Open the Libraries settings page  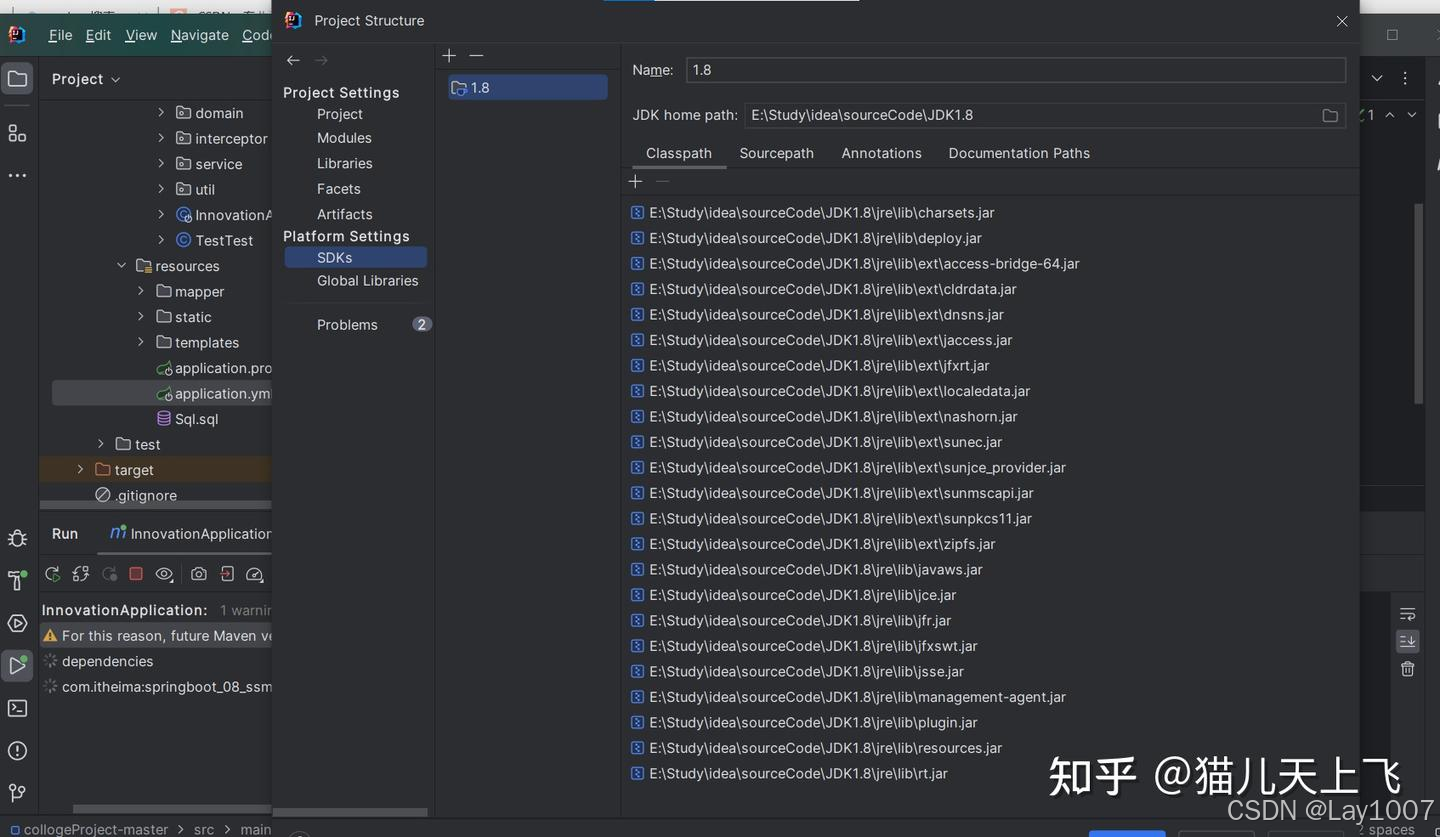[x=345, y=163]
